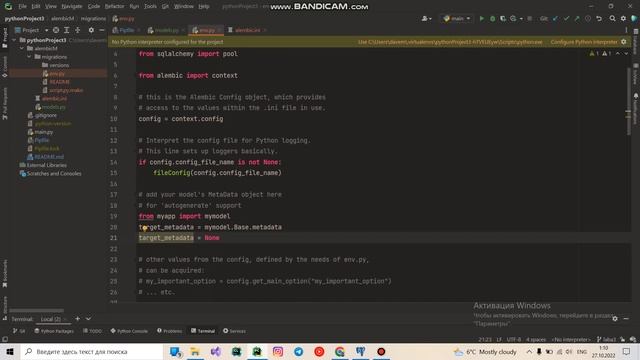Click the UTF-8 encoding in status bar
The width and height of the screenshot is (640, 360).
point(513,339)
